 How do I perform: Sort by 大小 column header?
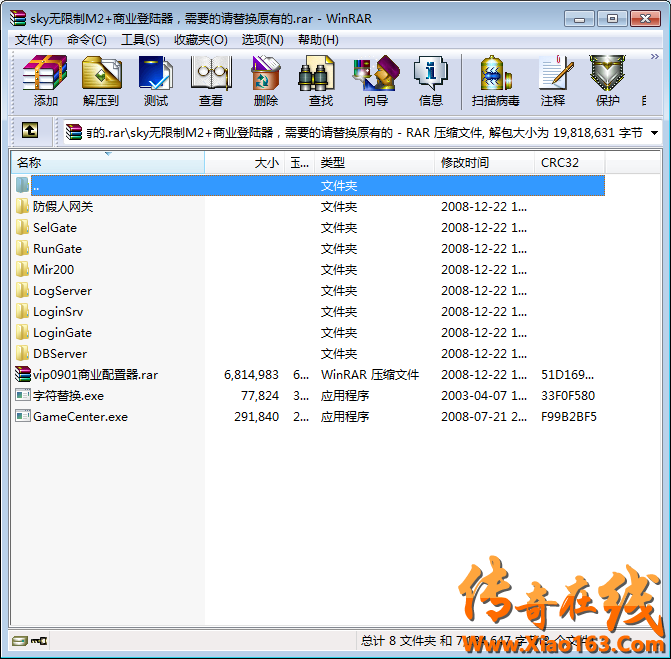click(x=245, y=163)
